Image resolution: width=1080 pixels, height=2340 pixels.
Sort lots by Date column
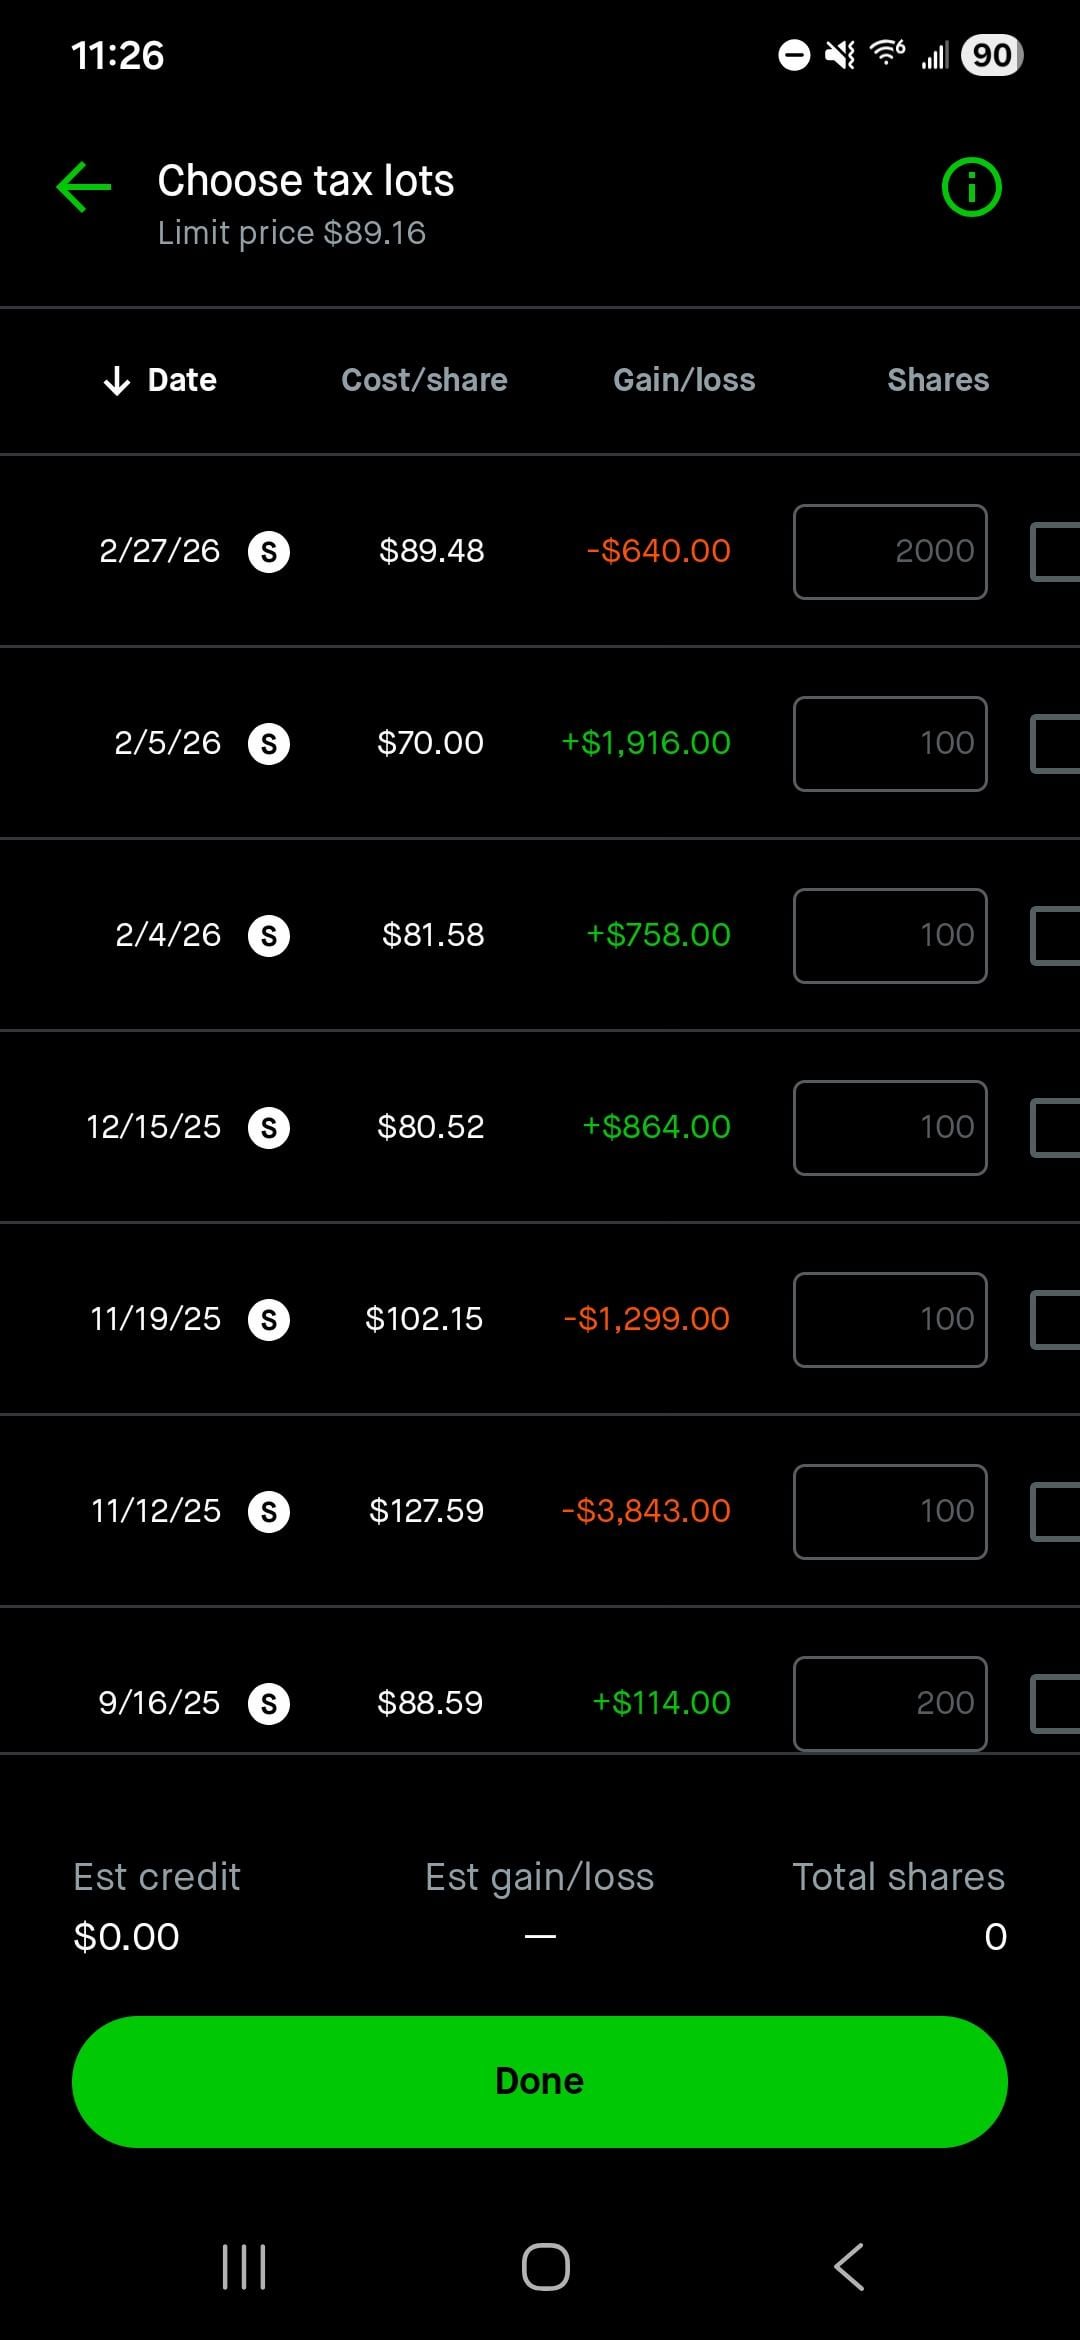161,380
